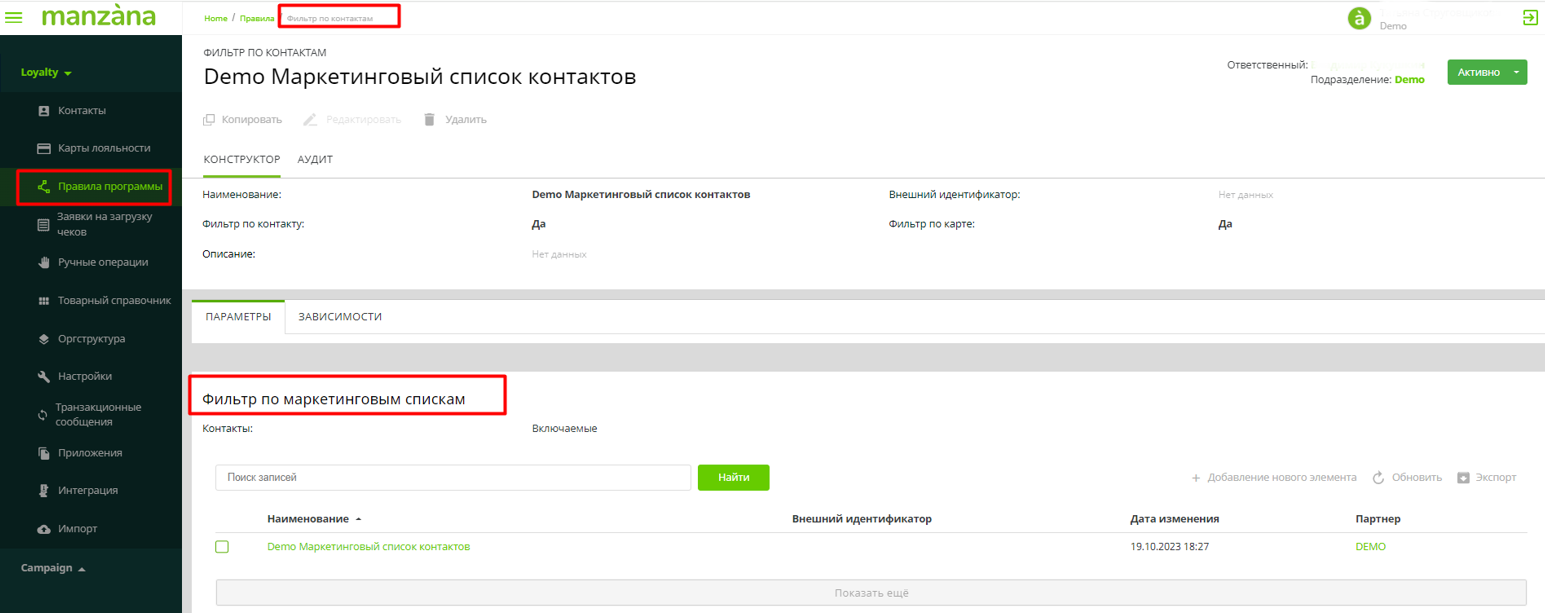Click the Копировать copy icon
Image resolution: width=1545 pixels, height=613 pixels.
click(209, 120)
